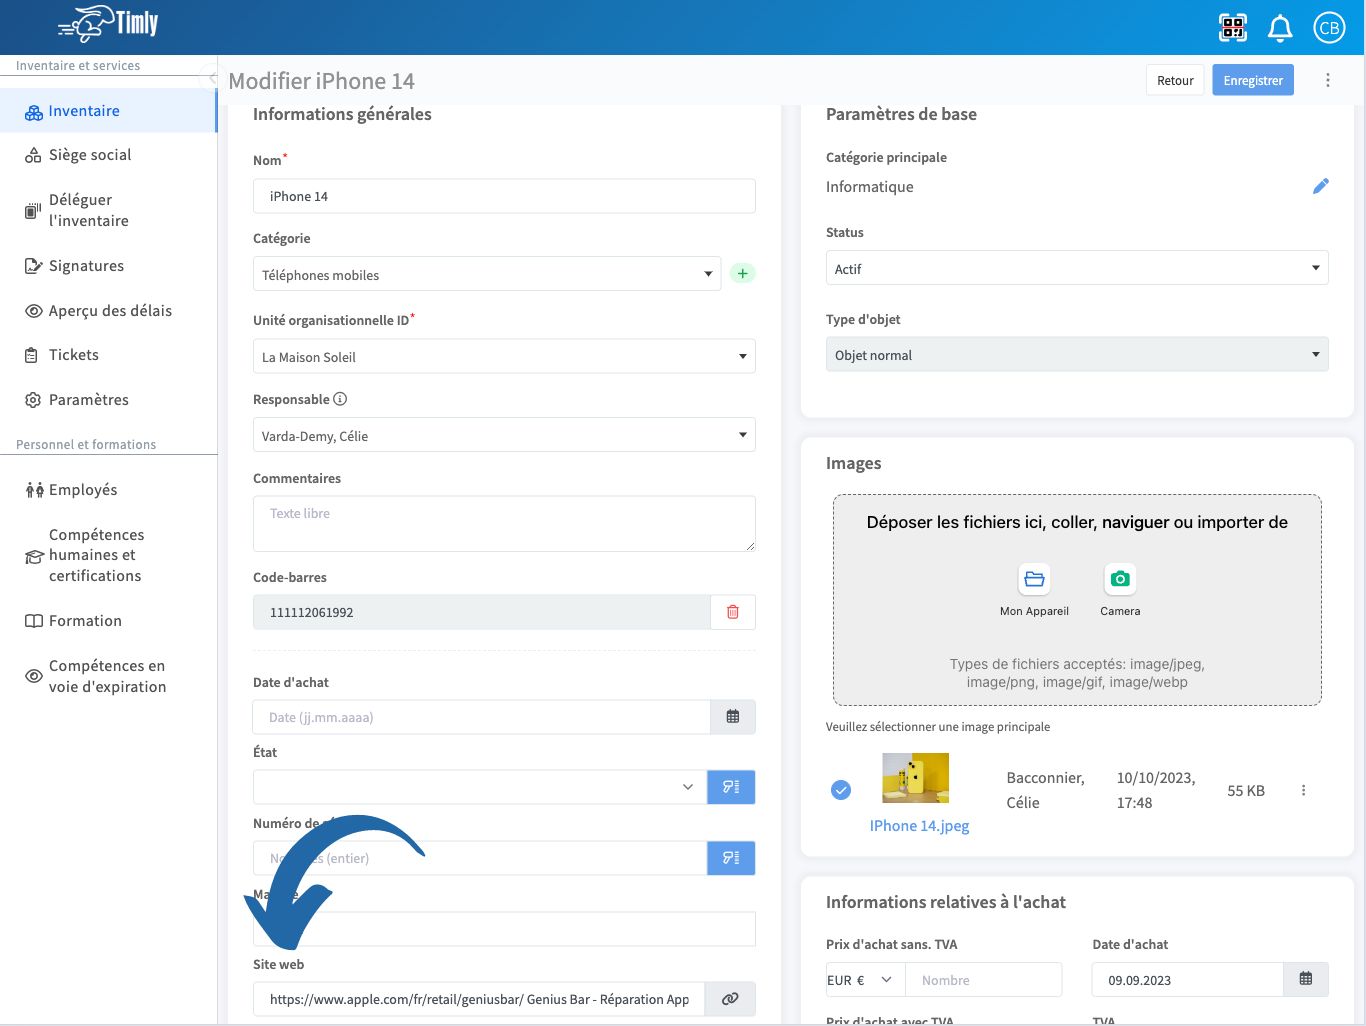Image resolution: width=1366 pixels, height=1026 pixels.
Task: Expand the Status dropdown showing Actif
Action: pyautogui.click(x=1076, y=268)
